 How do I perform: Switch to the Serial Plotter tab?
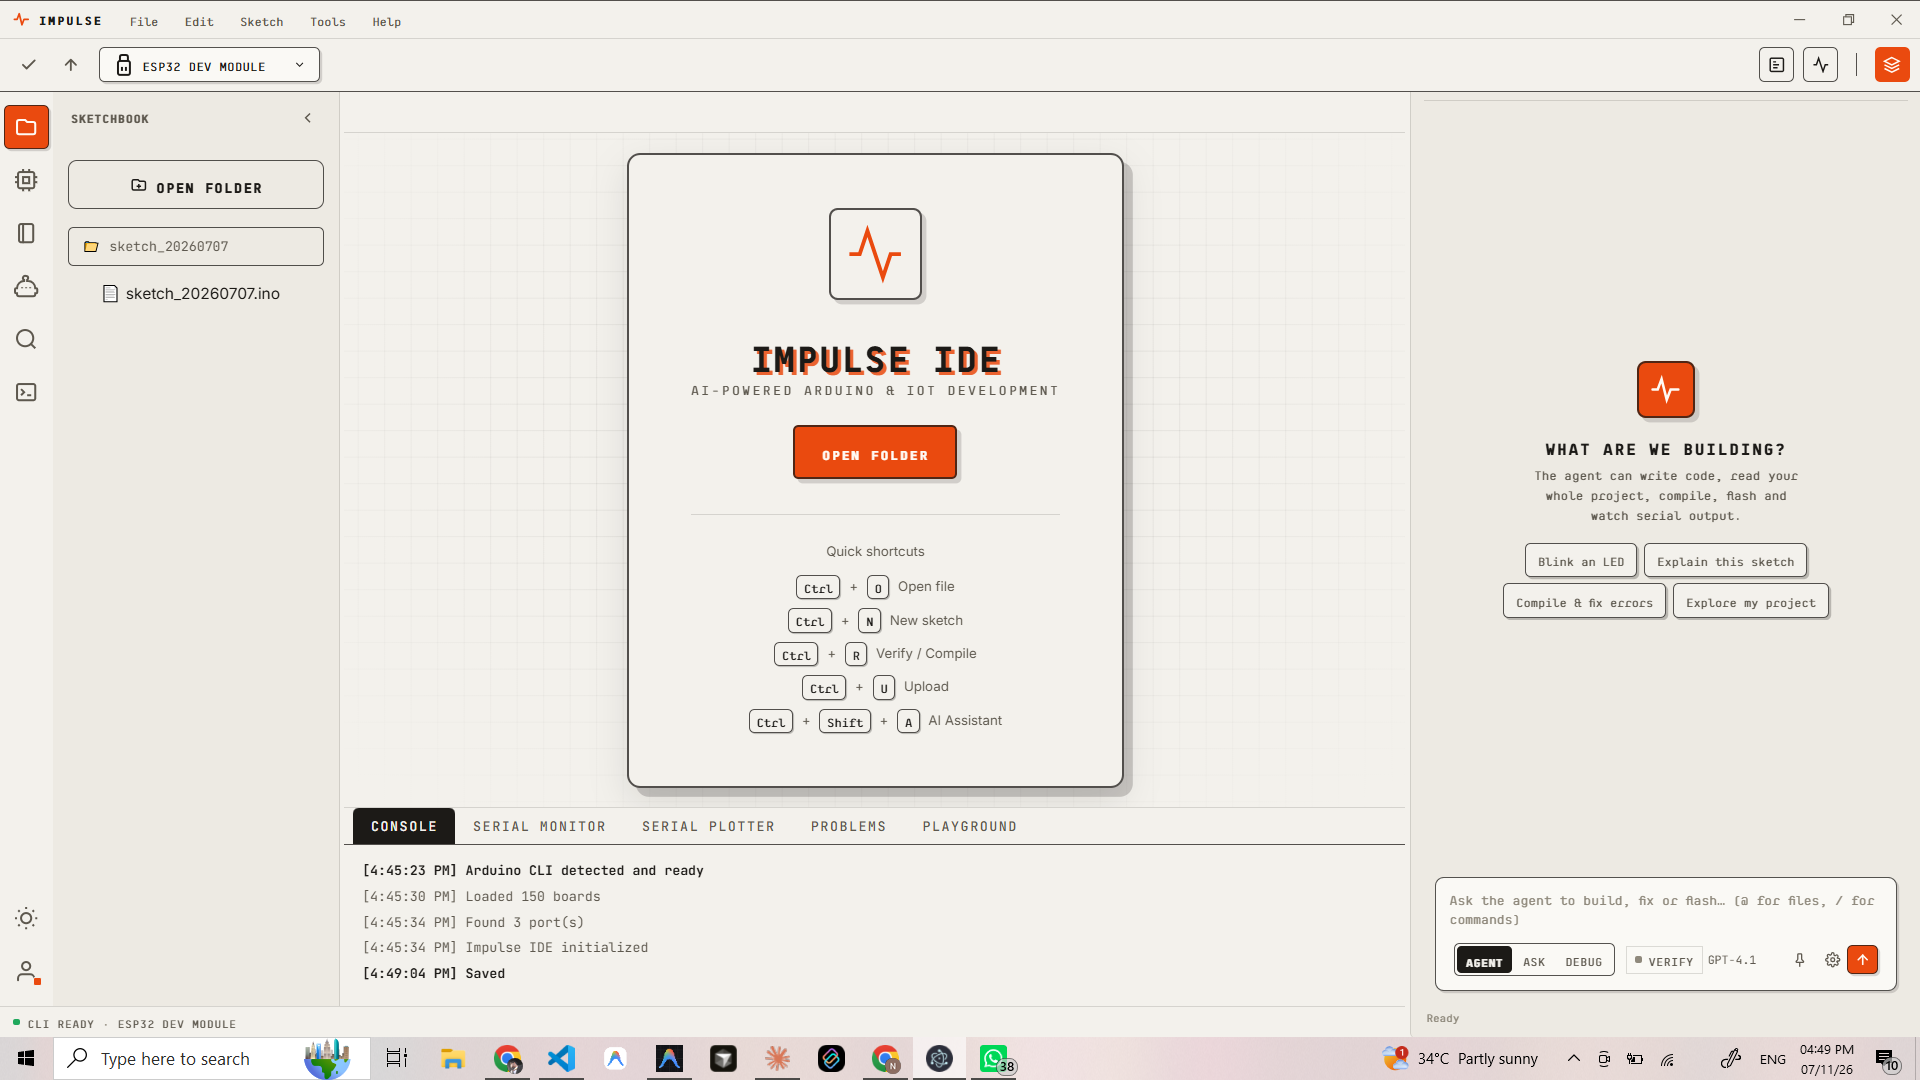click(708, 826)
